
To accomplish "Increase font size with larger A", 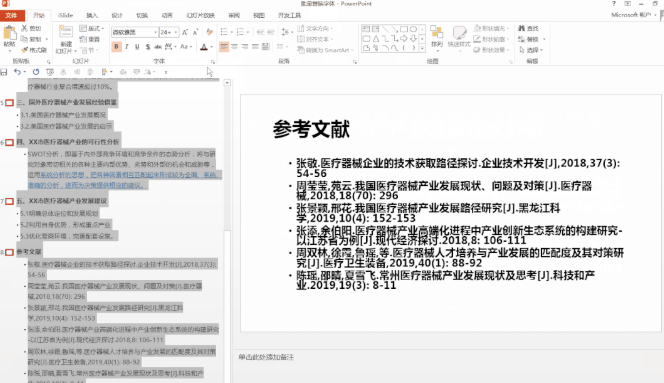I will pos(185,32).
